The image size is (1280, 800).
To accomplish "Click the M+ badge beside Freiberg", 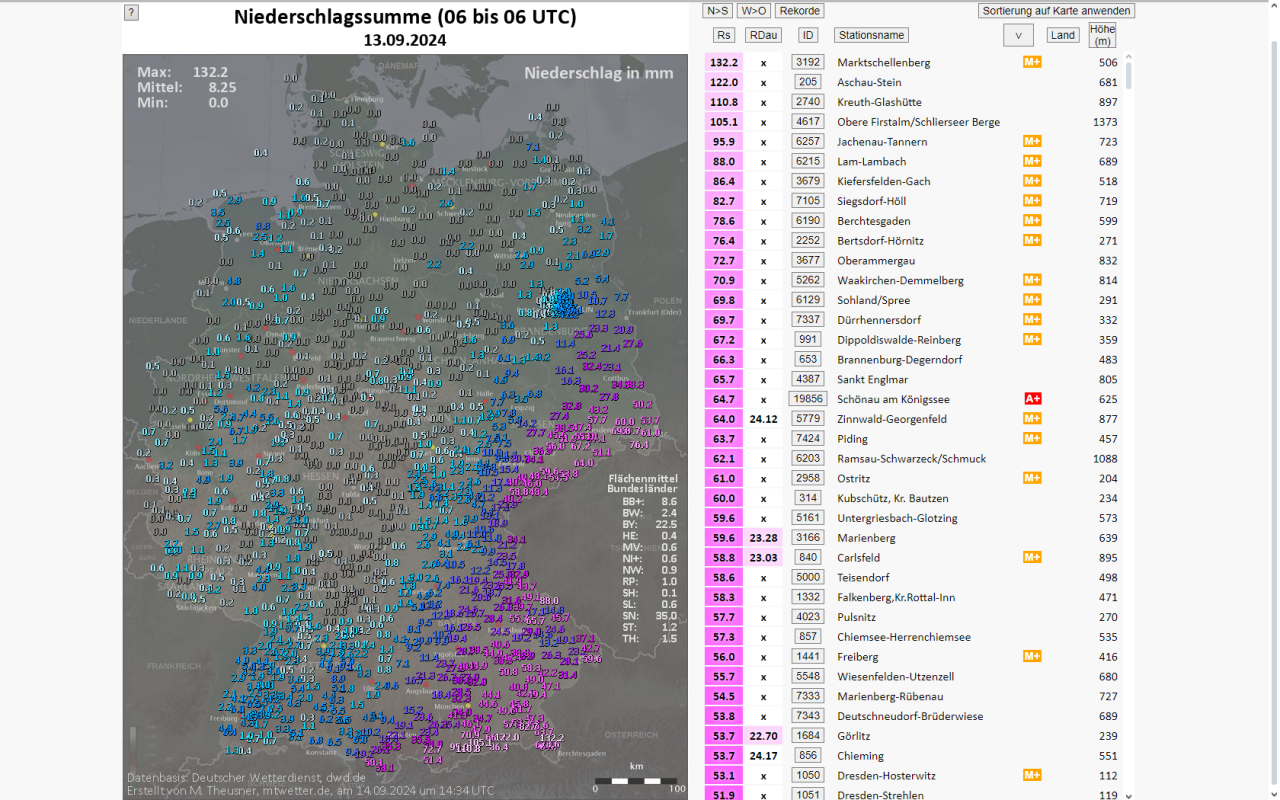I will pyautogui.click(x=1031, y=656).
